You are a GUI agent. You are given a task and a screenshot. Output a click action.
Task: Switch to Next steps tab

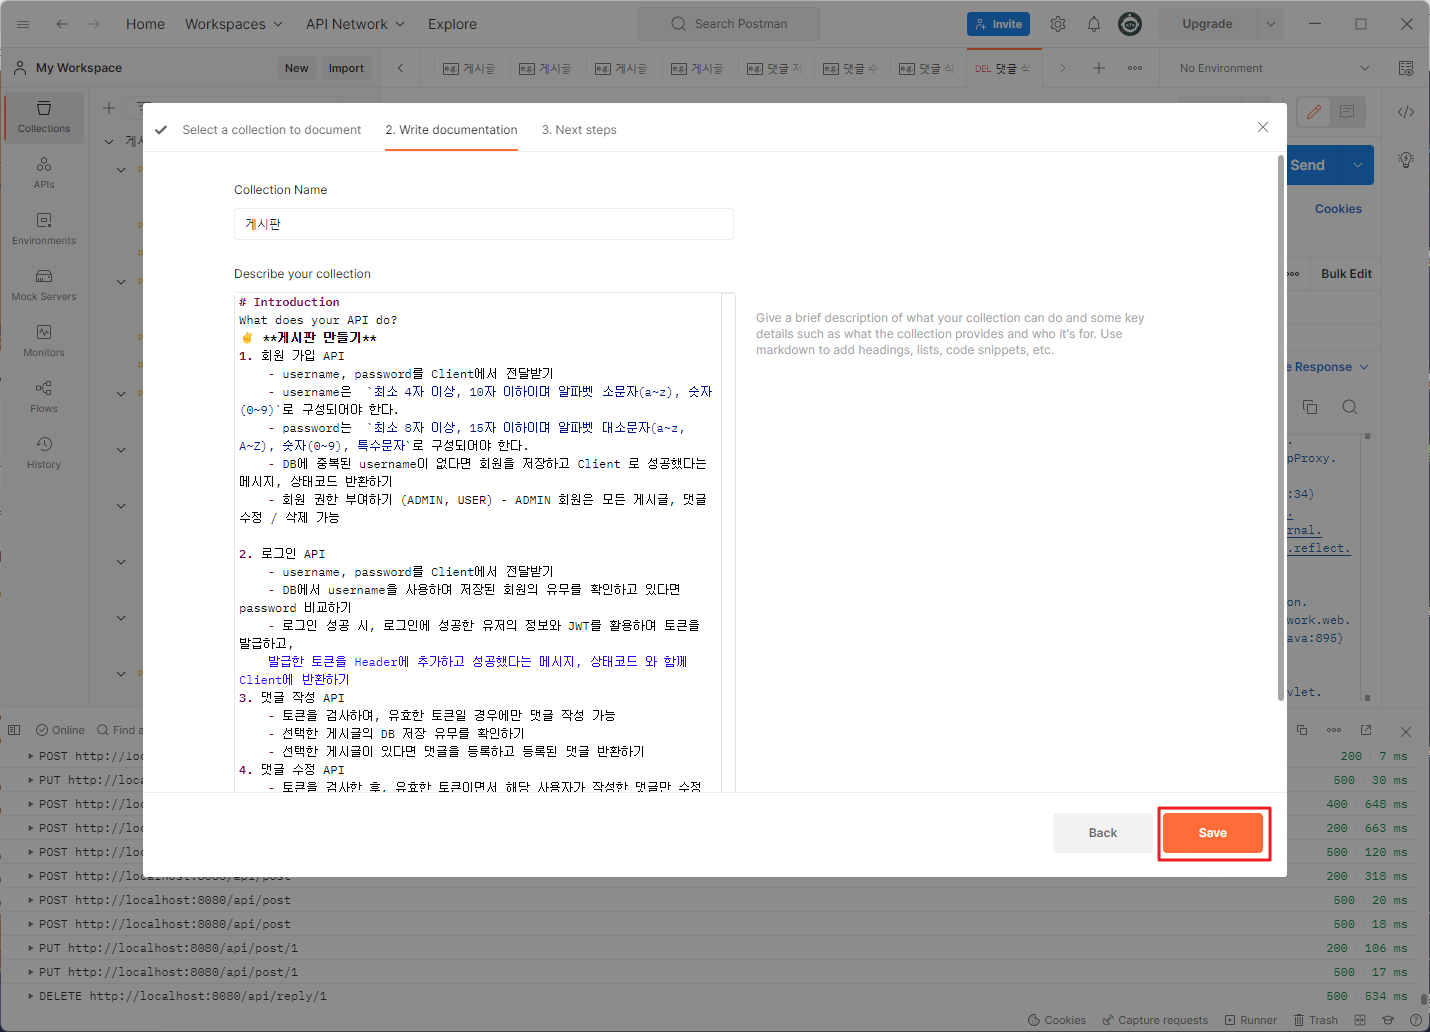(x=579, y=130)
